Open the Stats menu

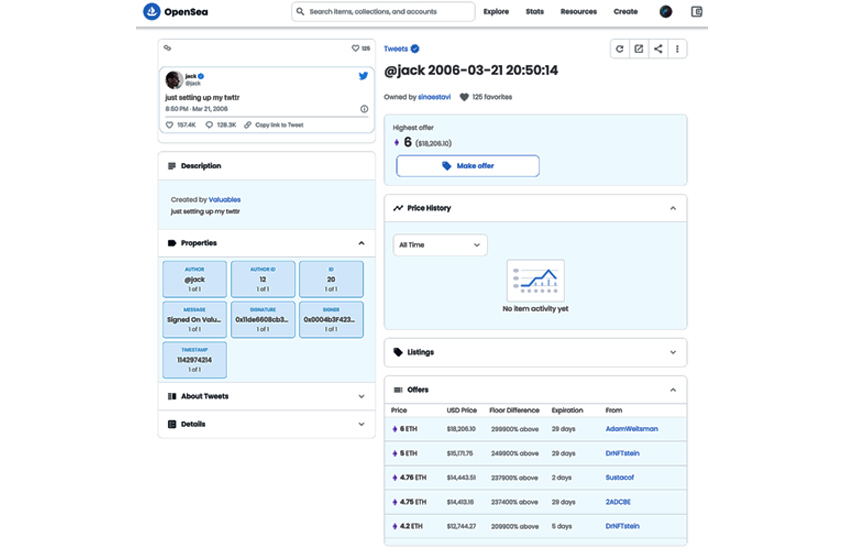535,12
